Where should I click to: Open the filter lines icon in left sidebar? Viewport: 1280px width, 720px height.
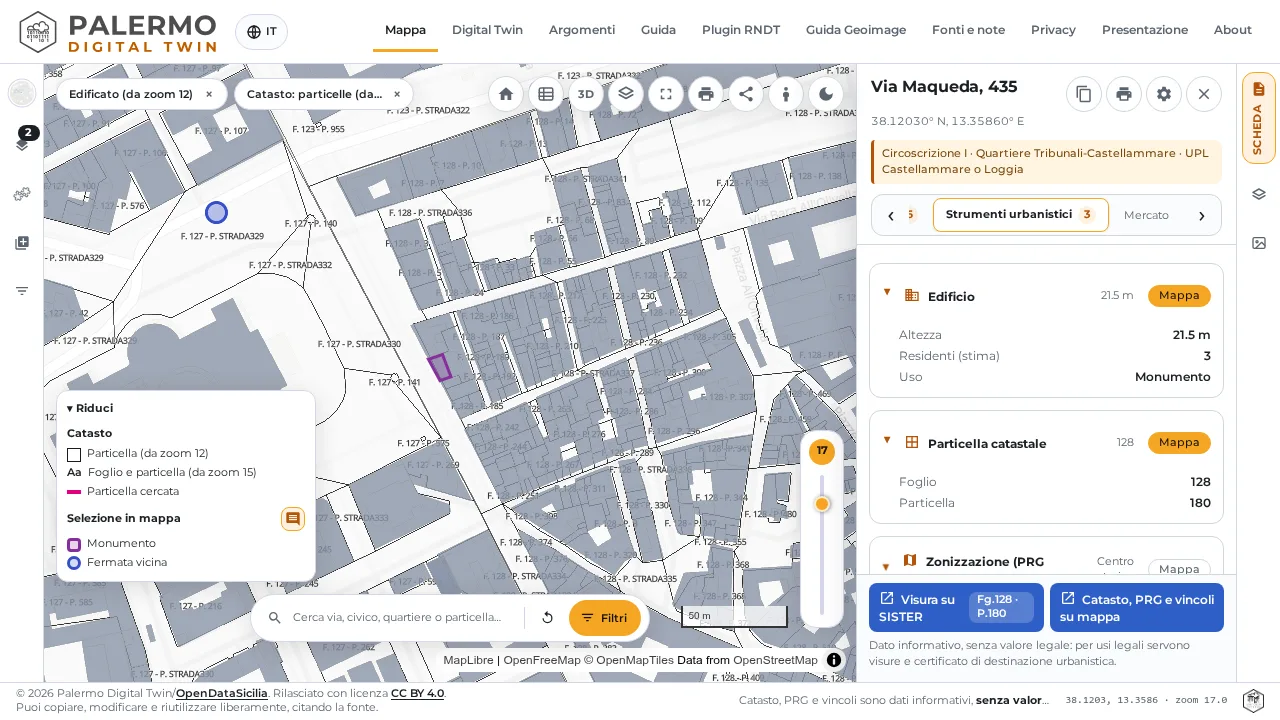(x=22, y=291)
